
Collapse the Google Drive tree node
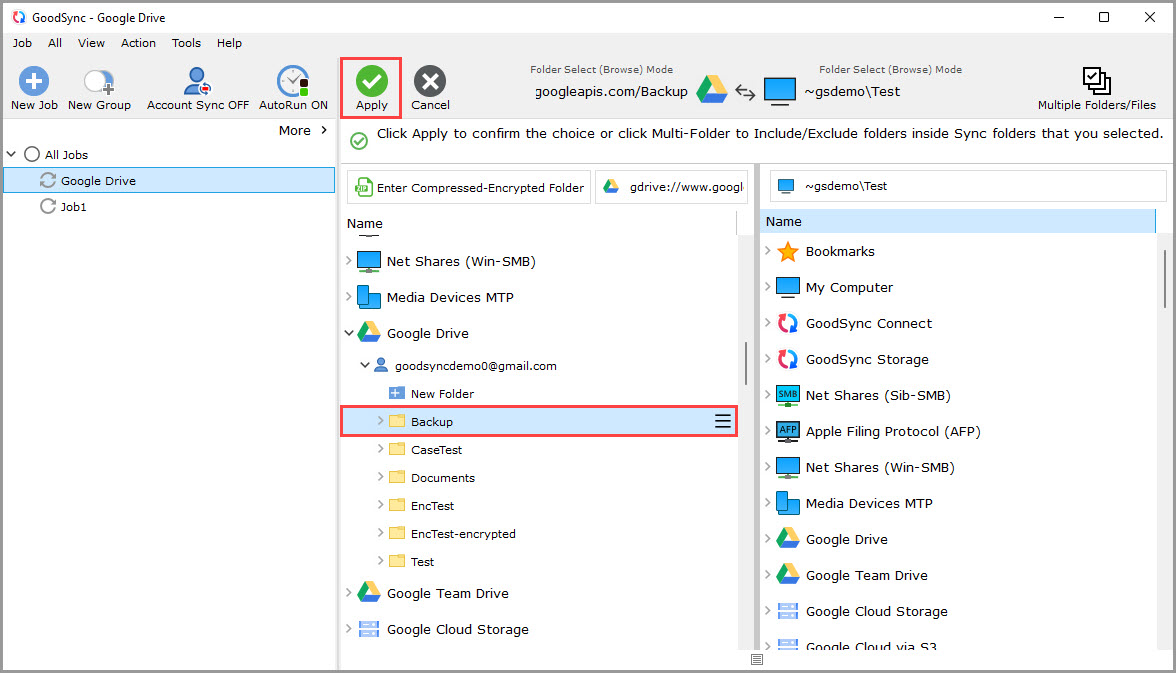(x=349, y=332)
